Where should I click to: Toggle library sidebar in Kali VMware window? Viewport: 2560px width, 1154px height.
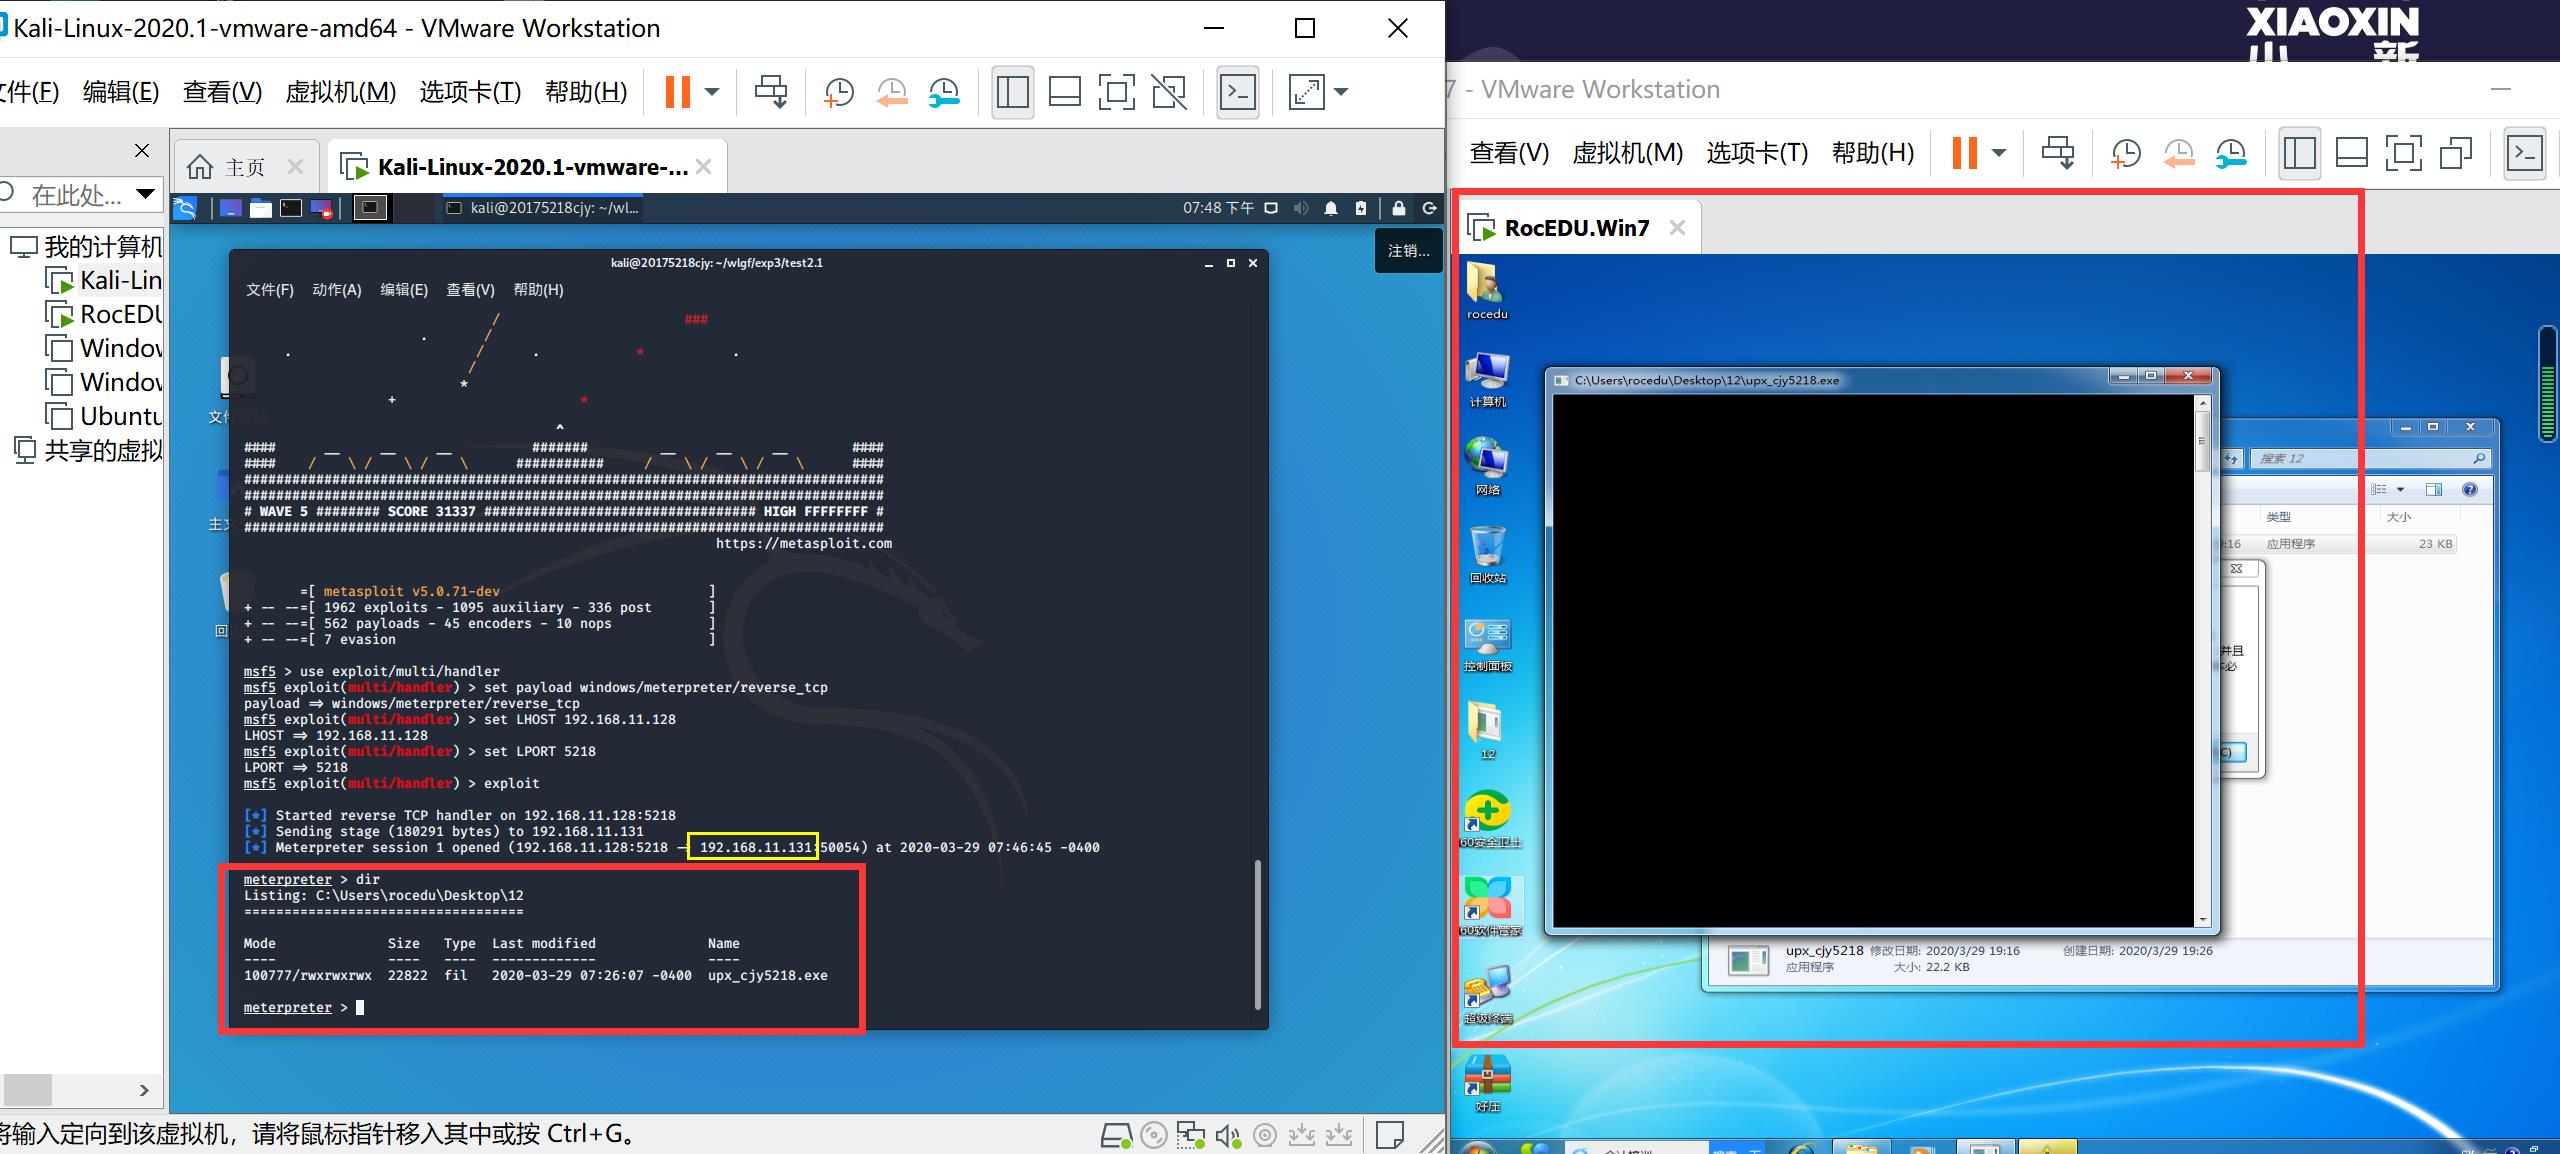click(1012, 92)
